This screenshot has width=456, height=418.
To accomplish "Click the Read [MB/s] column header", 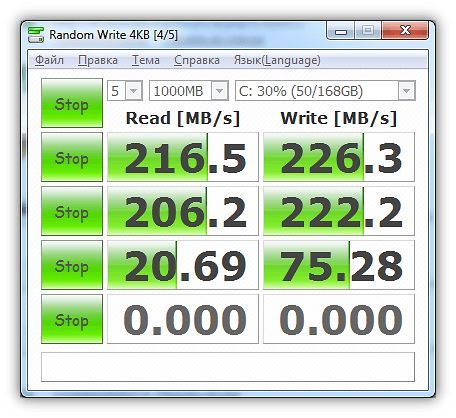I will [183, 118].
